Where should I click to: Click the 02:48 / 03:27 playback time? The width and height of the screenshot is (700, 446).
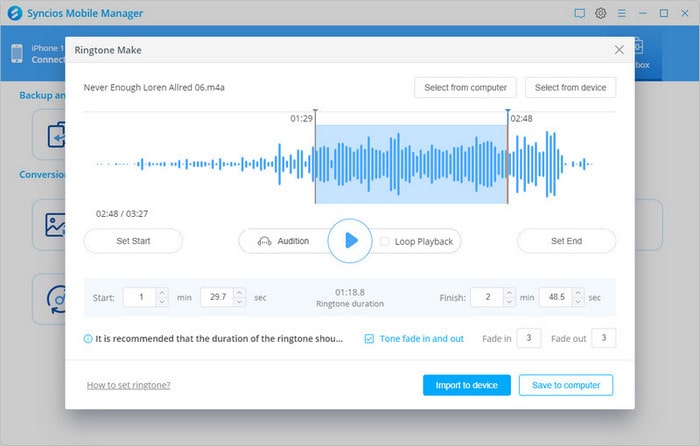pos(122,214)
